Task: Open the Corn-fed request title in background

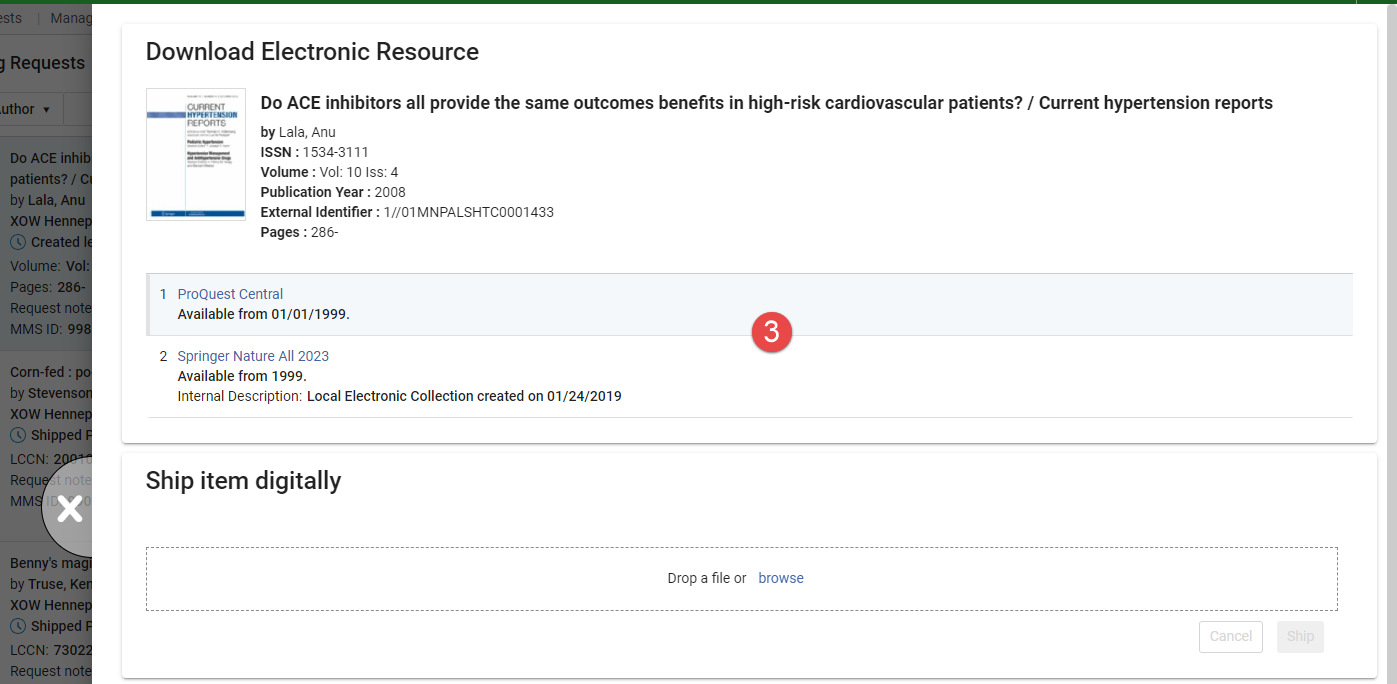Action: [51, 372]
